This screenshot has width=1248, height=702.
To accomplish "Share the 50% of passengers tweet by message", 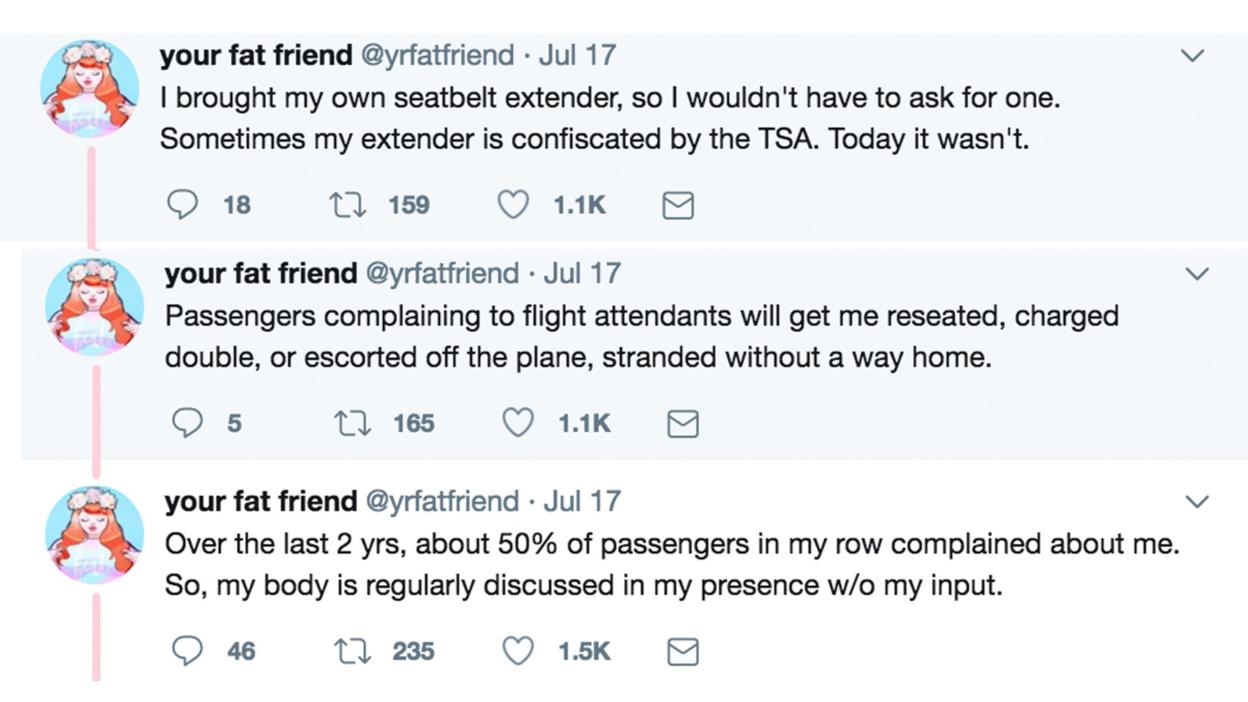I will [x=683, y=653].
